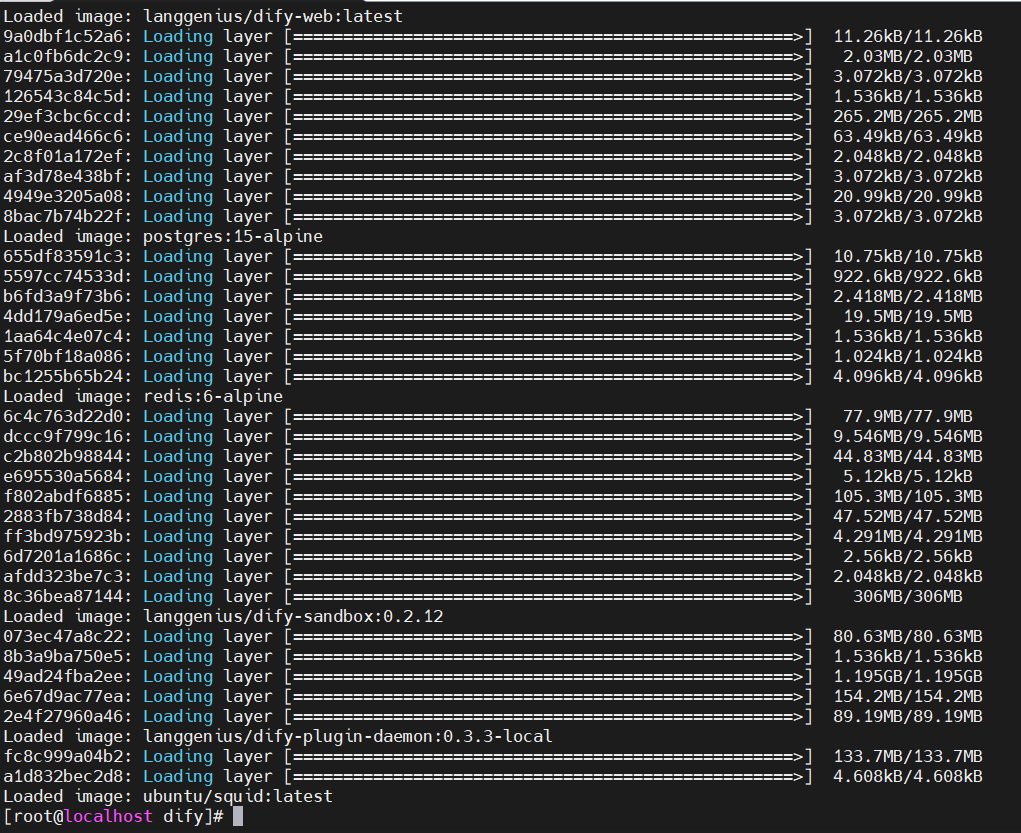Click the 922.6kB/922.6kB size value
Image resolution: width=1021 pixels, height=833 pixels.
pyautogui.click(x=908, y=277)
